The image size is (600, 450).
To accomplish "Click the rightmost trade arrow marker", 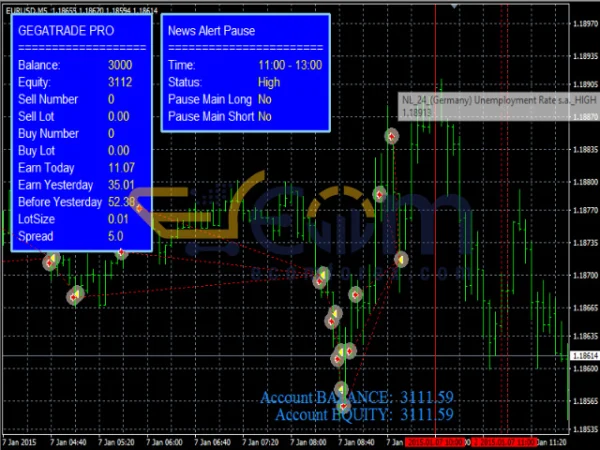I will pos(400,260).
